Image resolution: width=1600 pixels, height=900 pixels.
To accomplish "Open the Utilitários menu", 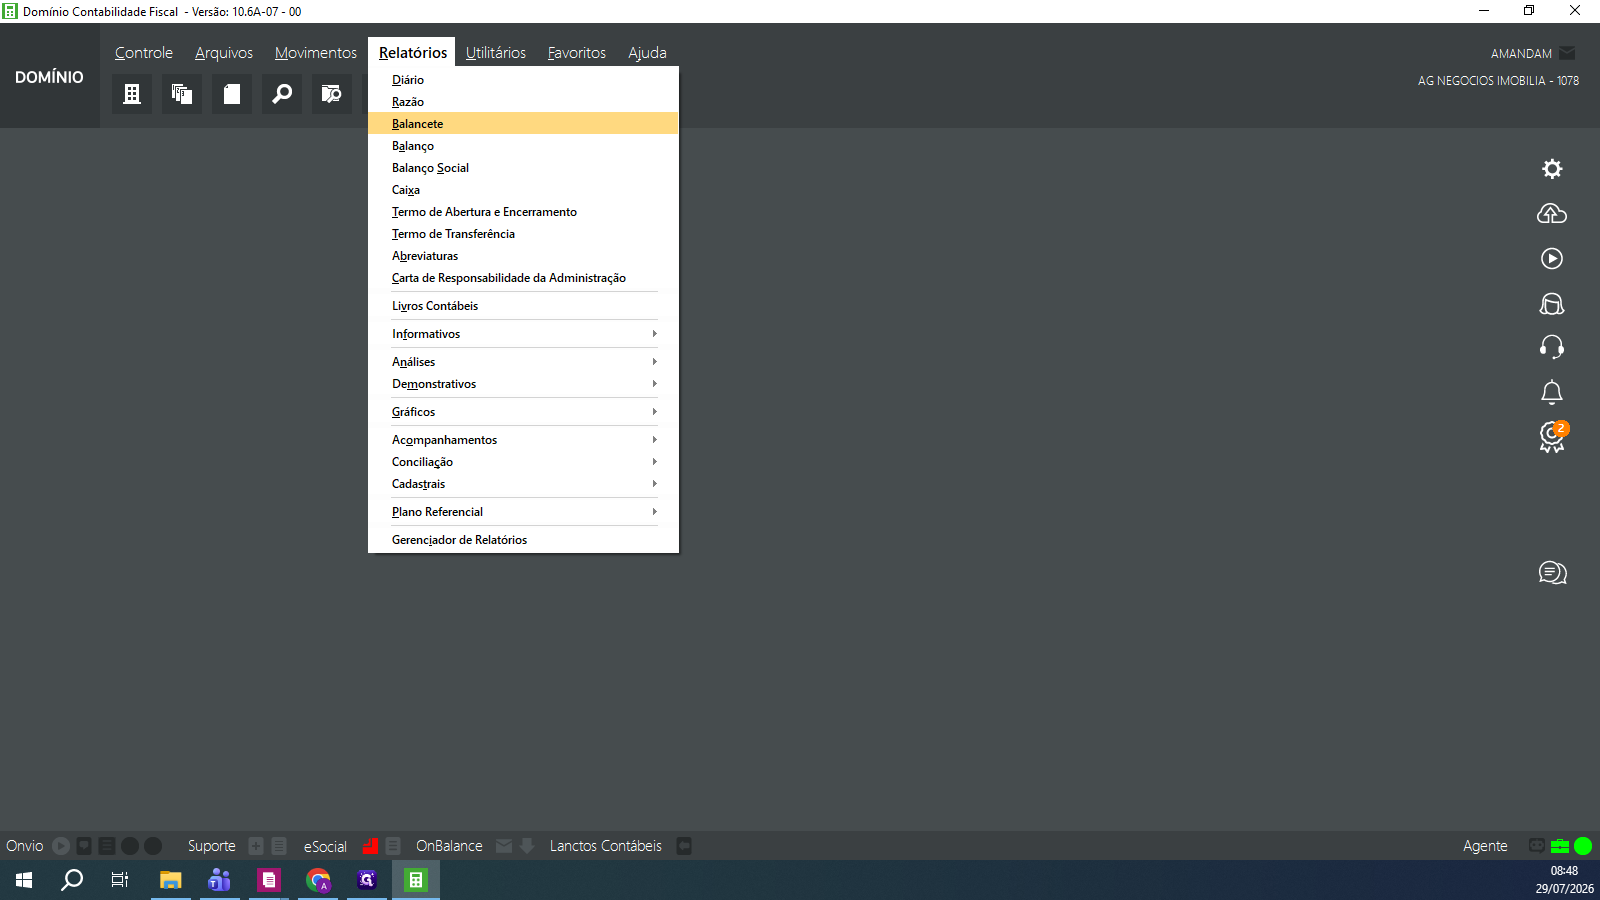I will click(x=496, y=53).
